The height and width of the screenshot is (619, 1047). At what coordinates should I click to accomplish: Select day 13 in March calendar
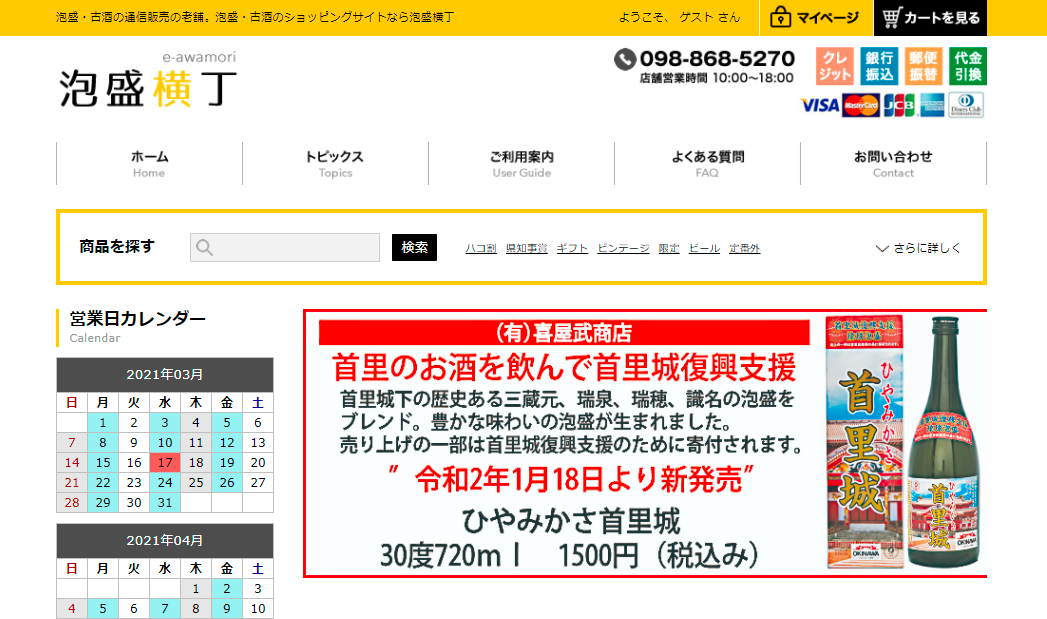[258, 443]
